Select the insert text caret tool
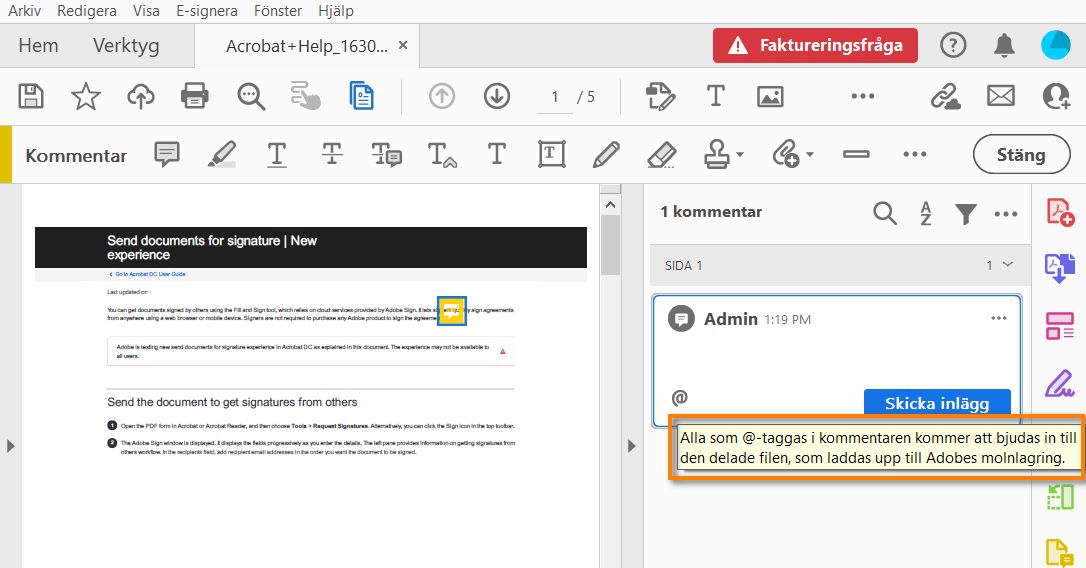This screenshot has height=568, width=1086. [x=442, y=154]
